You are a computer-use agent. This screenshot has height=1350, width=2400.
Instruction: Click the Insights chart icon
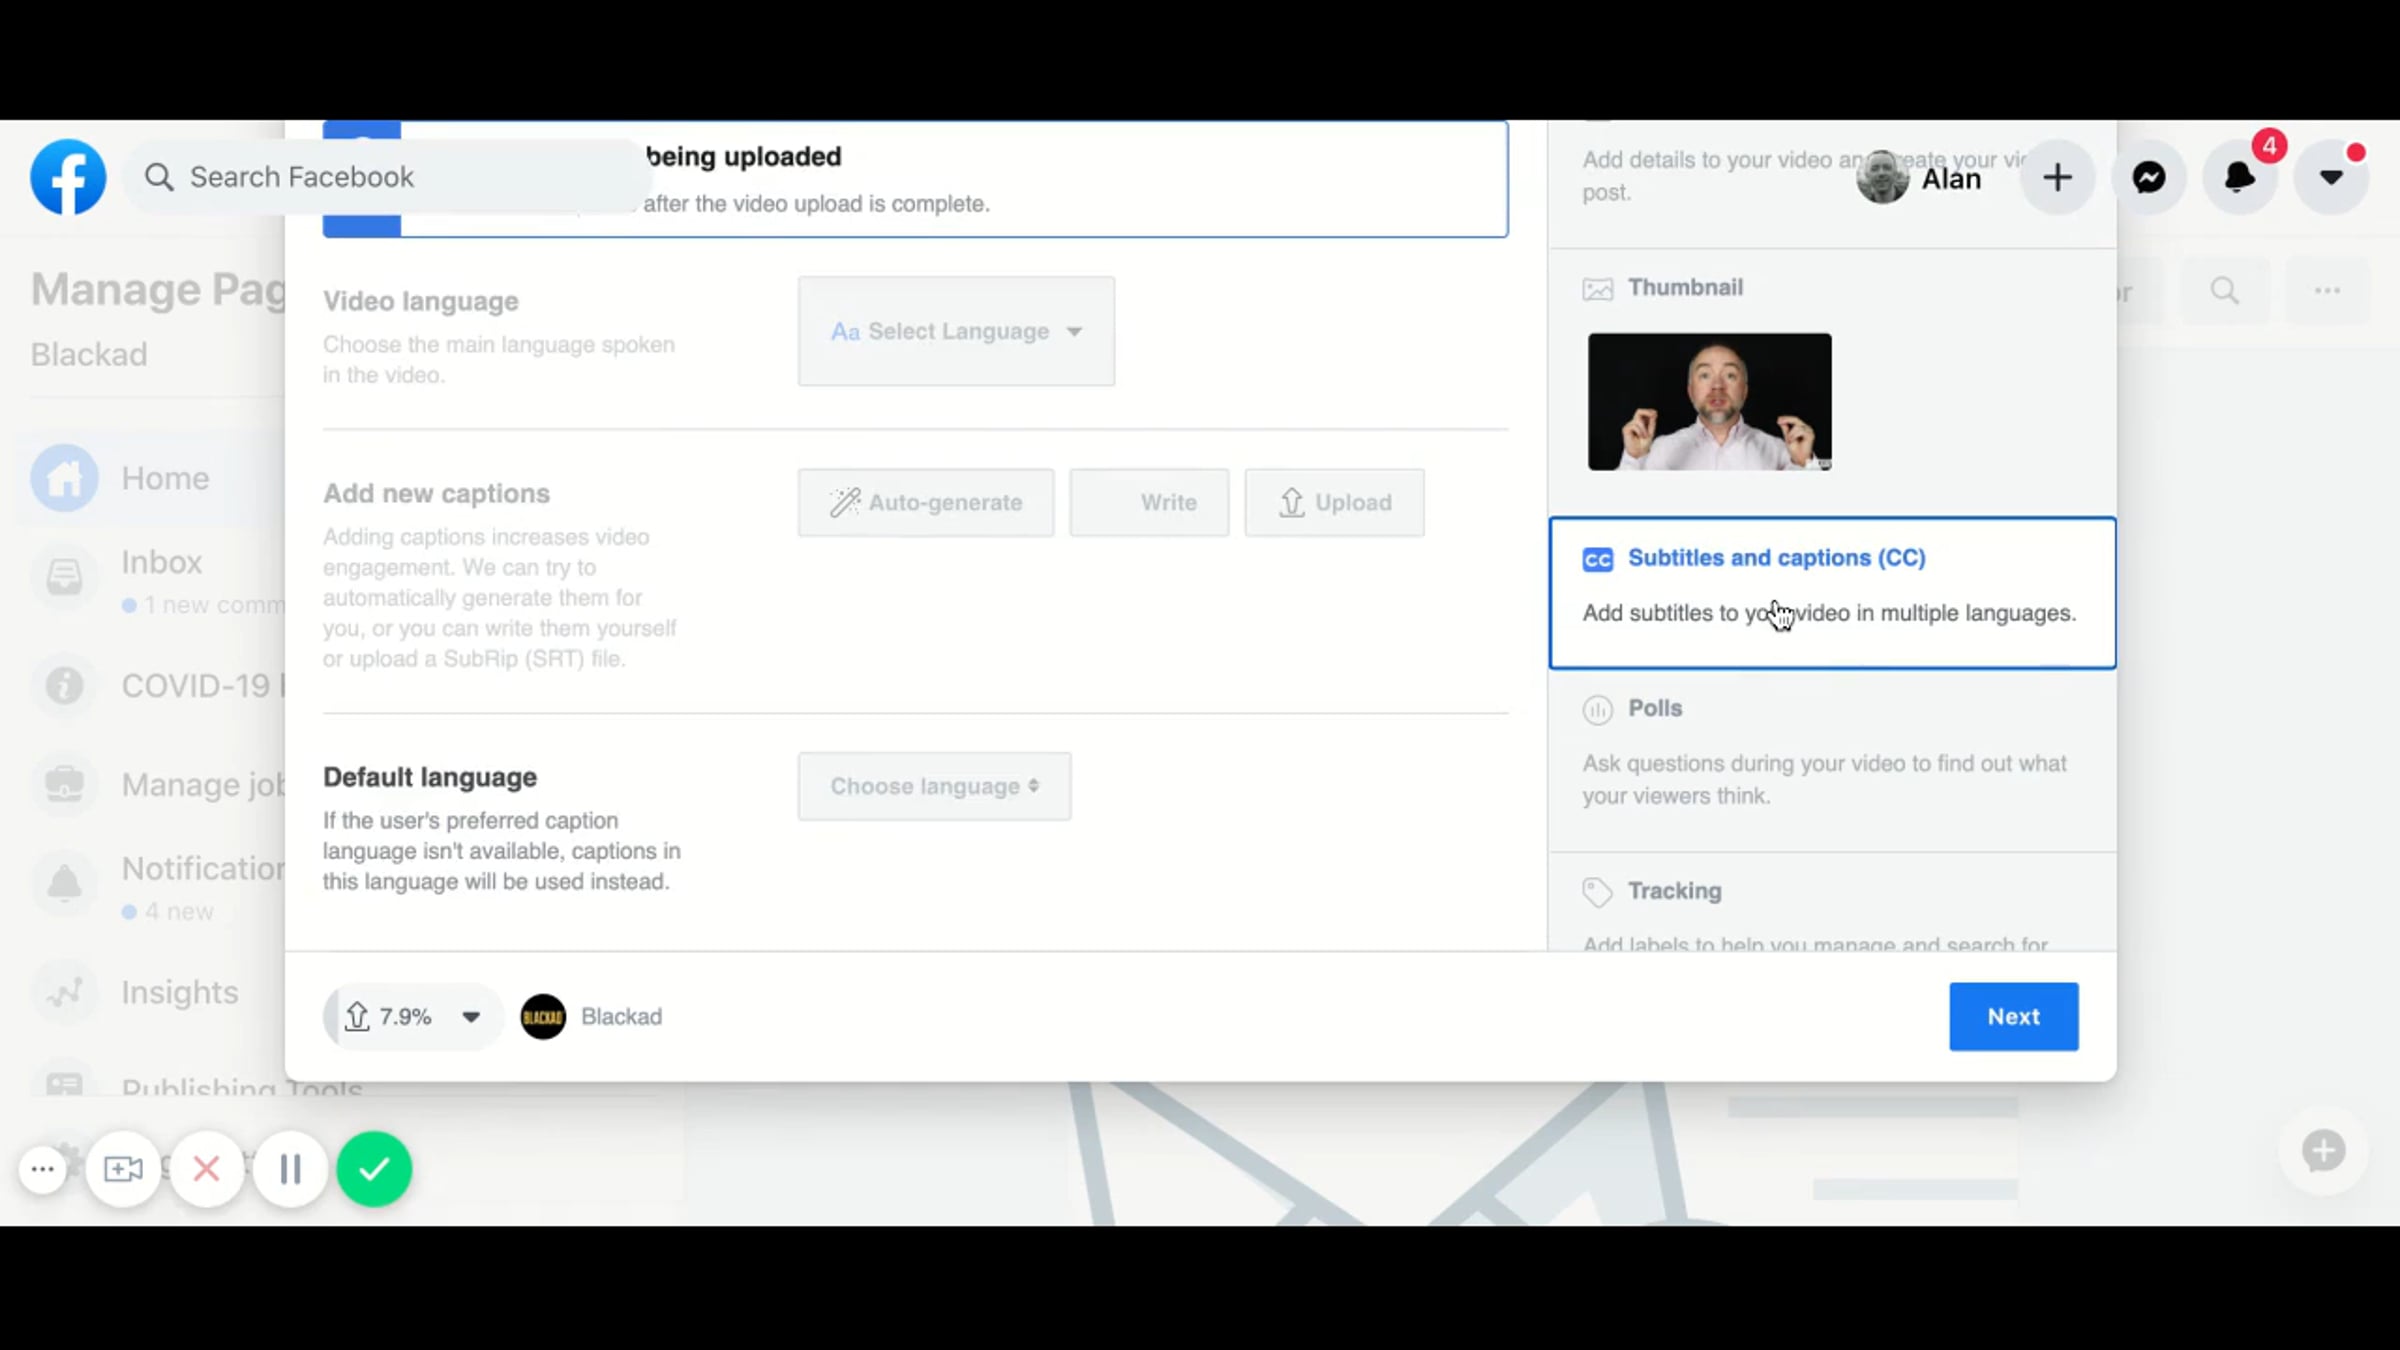pyautogui.click(x=65, y=992)
